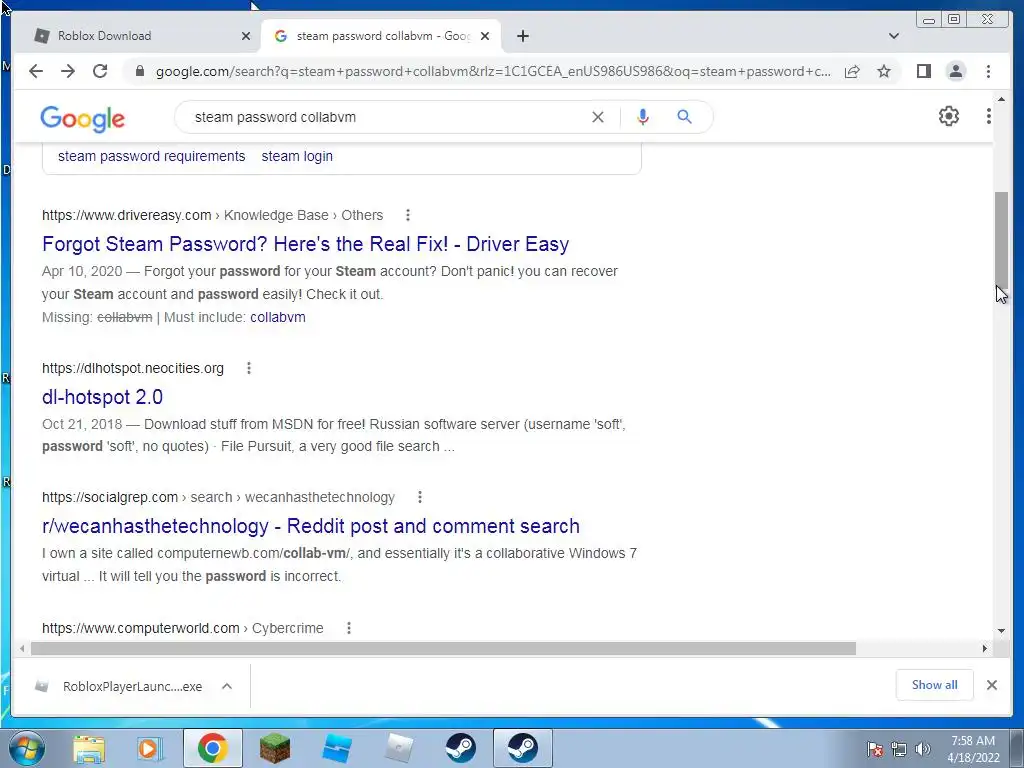Open new browser tab
1024x768 pixels.
pyautogui.click(x=522, y=36)
